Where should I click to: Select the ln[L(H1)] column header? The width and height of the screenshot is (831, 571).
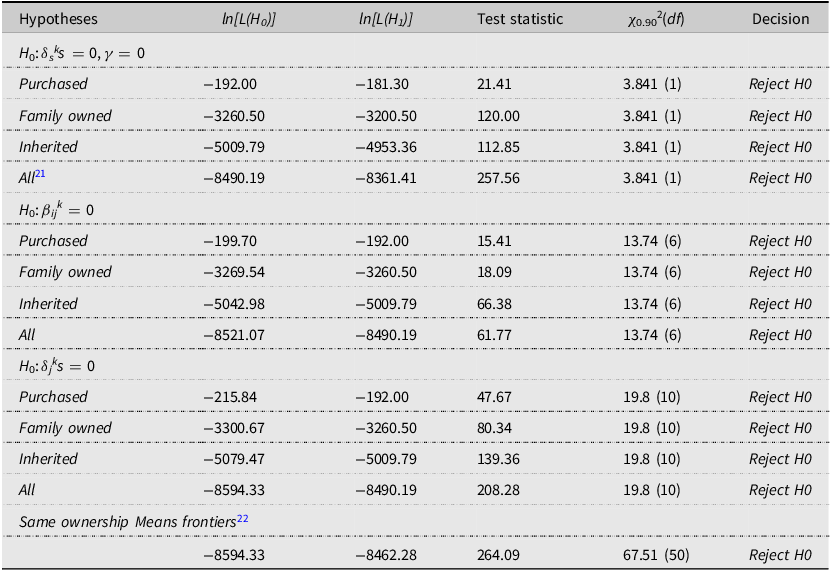pos(385,19)
